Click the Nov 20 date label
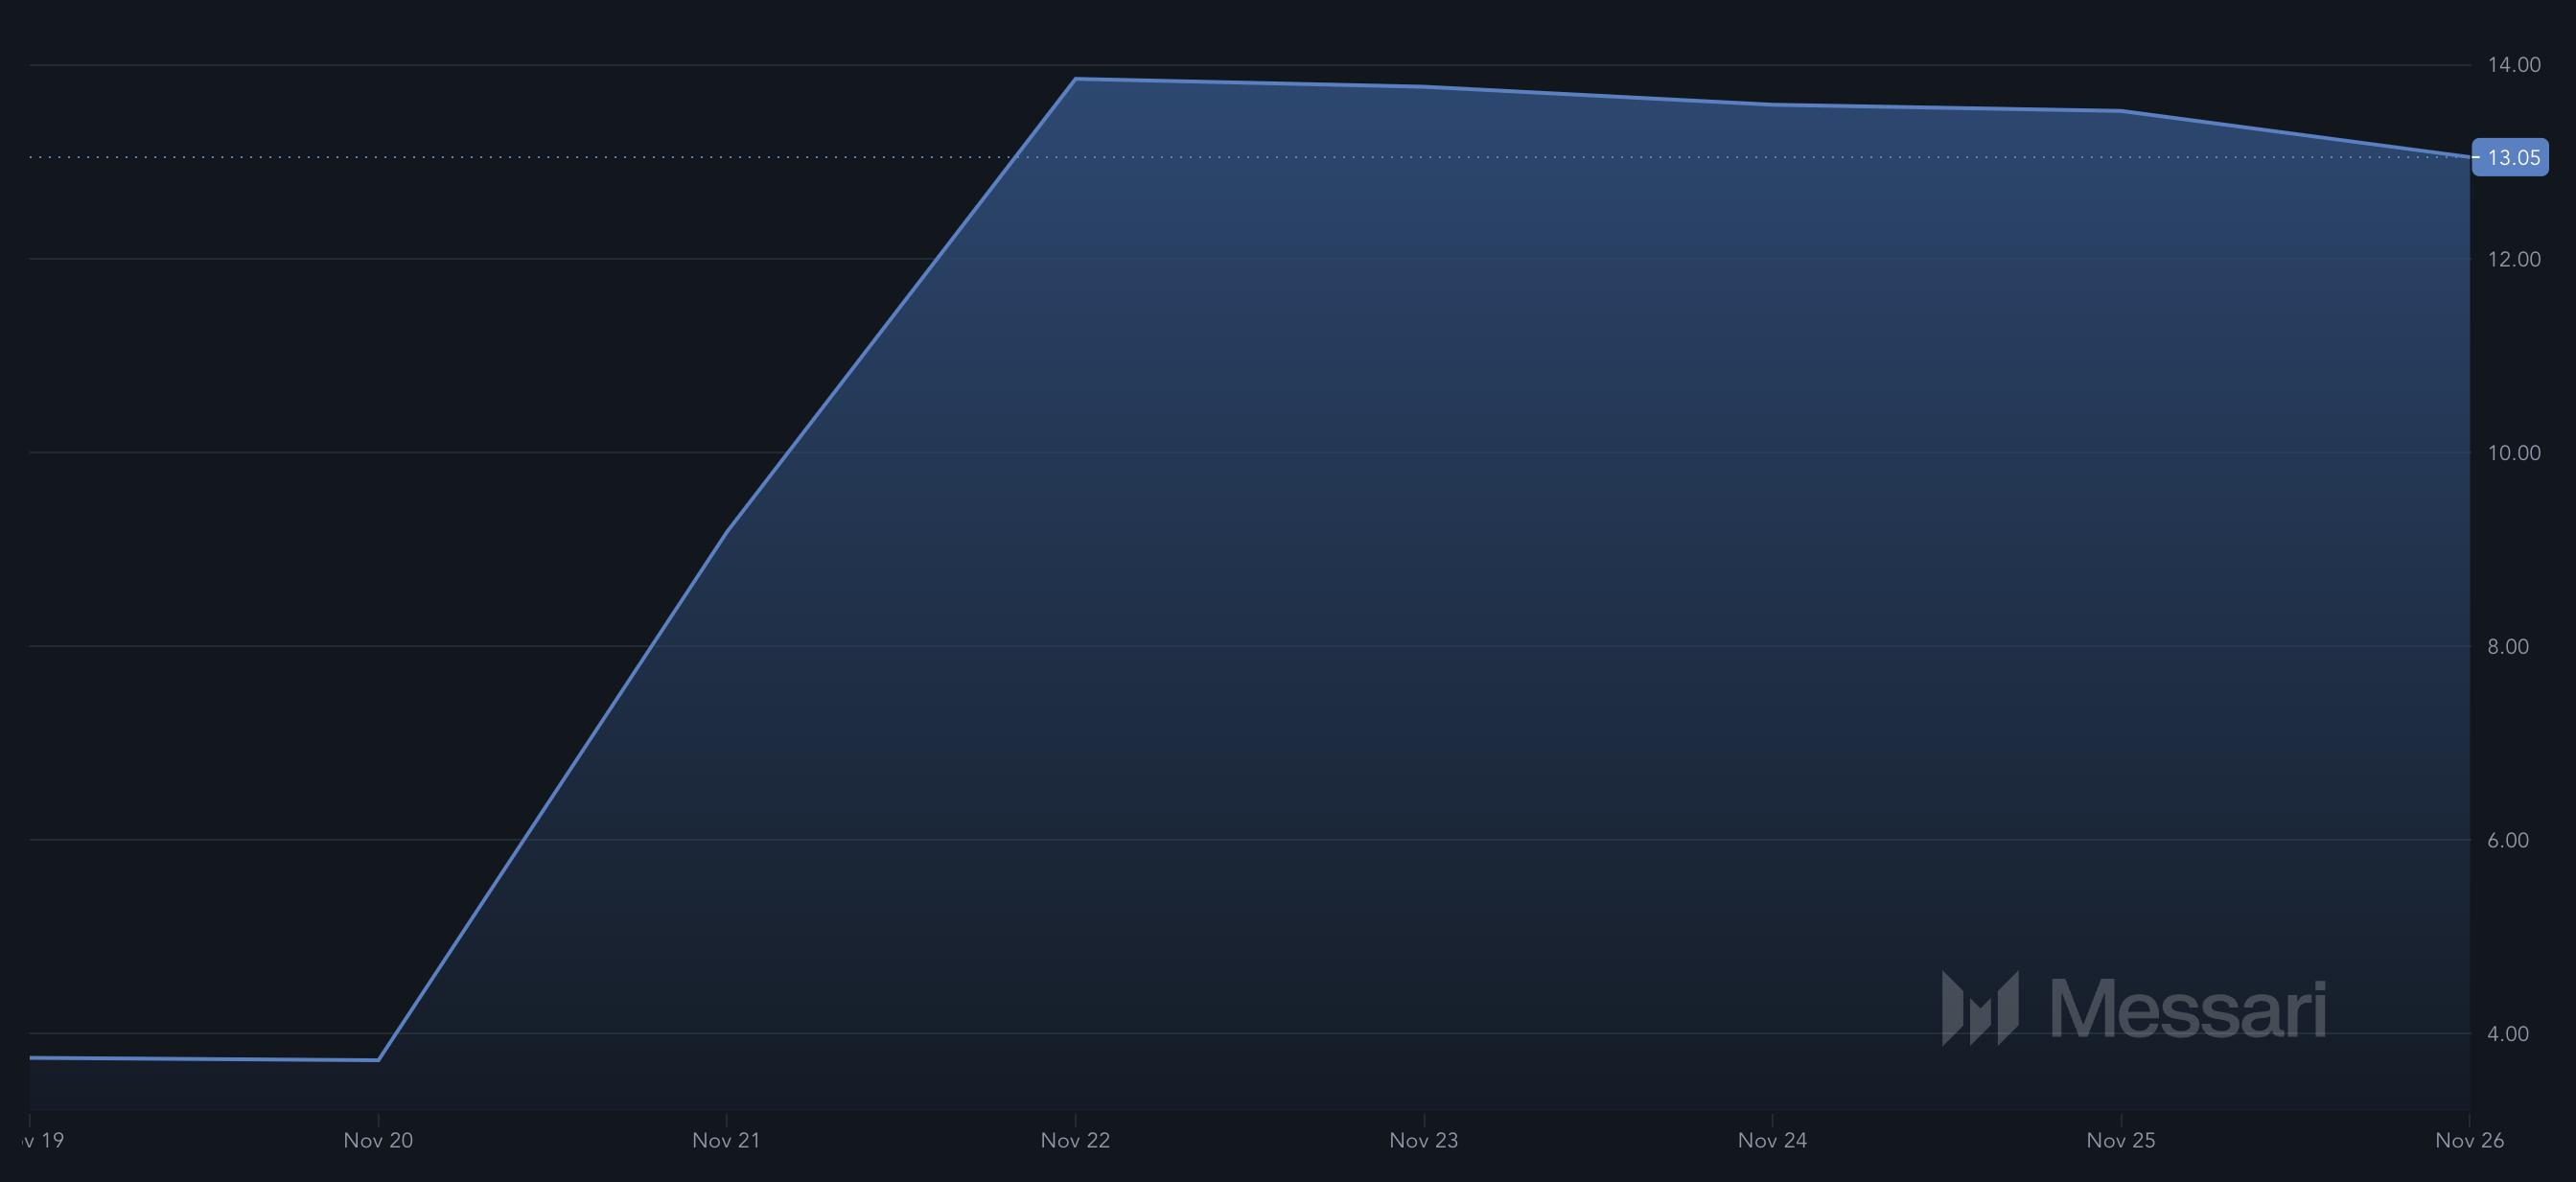 378,1140
